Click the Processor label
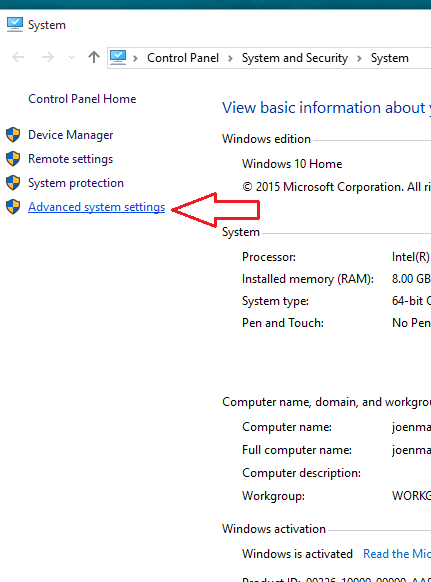This screenshot has height=582, width=431. pyautogui.click(x=269, y=257)
